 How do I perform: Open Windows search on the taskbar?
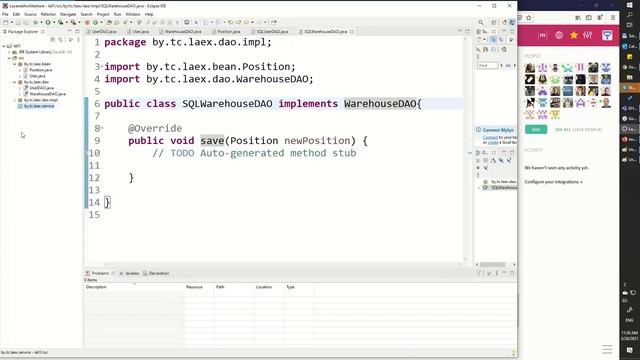click(x=630, y=15)
